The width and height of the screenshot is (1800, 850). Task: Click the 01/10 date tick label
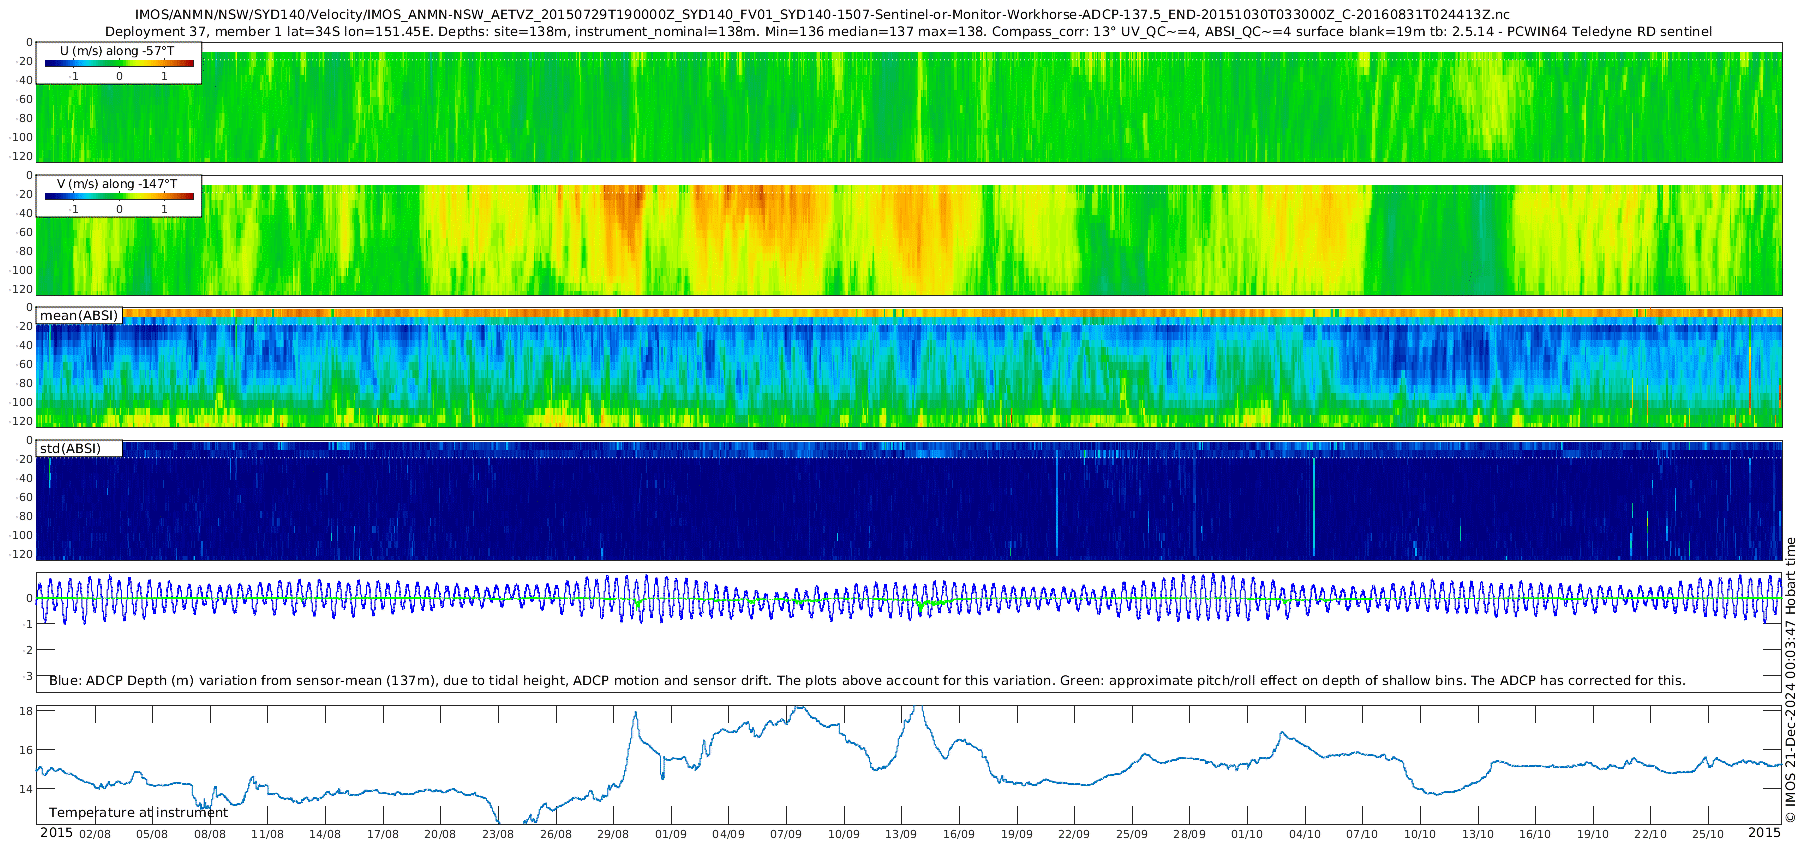pos(1247,834)
